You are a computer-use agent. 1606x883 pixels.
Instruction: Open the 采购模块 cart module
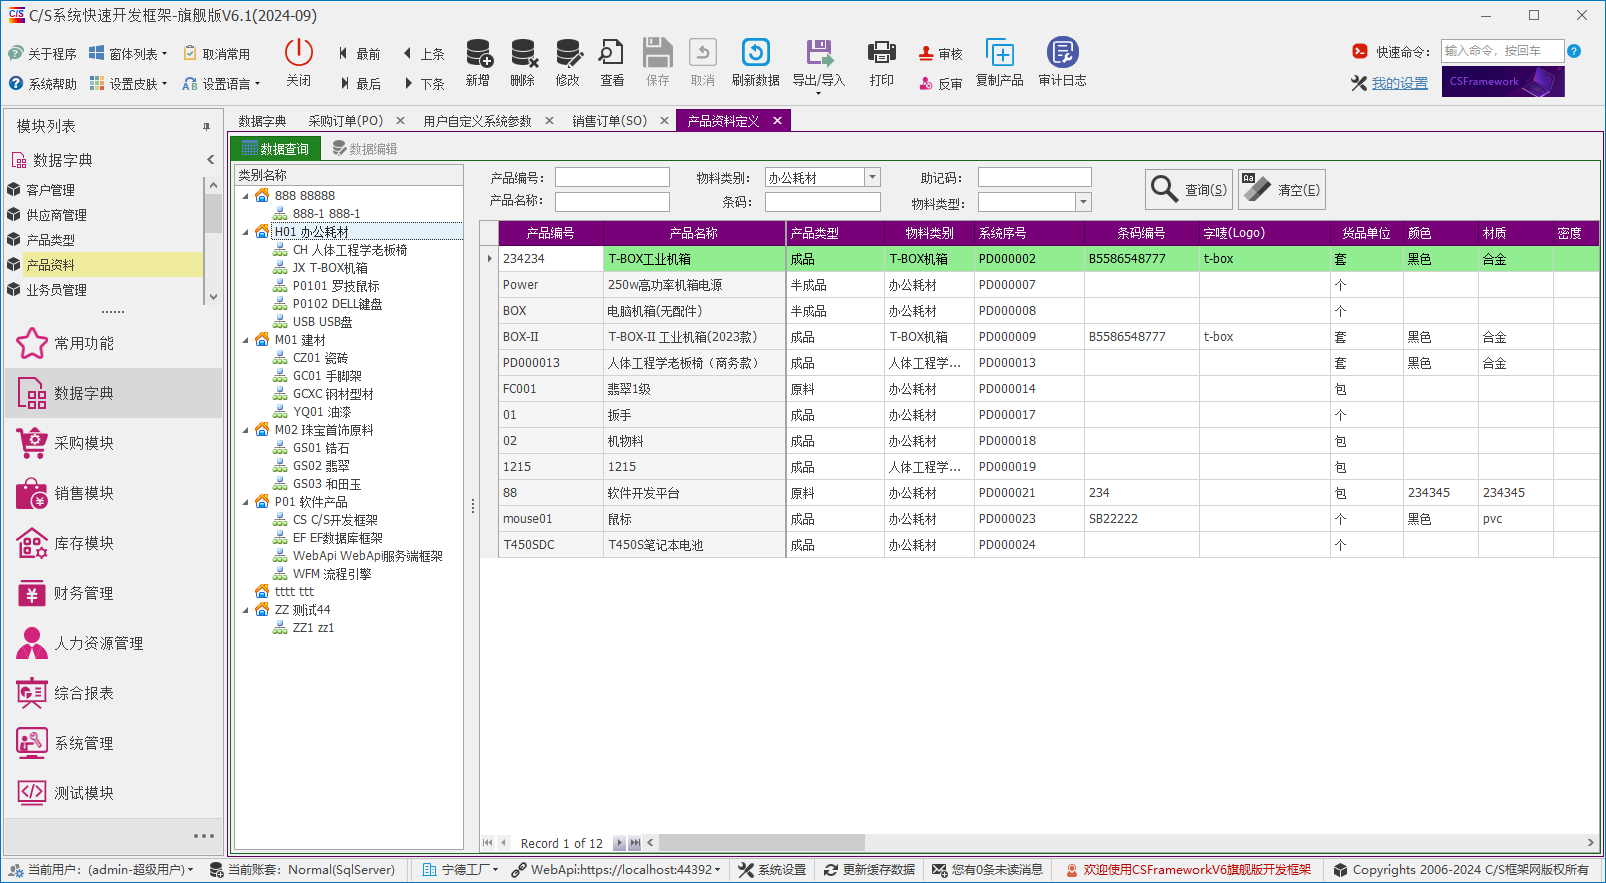(113, 443)
